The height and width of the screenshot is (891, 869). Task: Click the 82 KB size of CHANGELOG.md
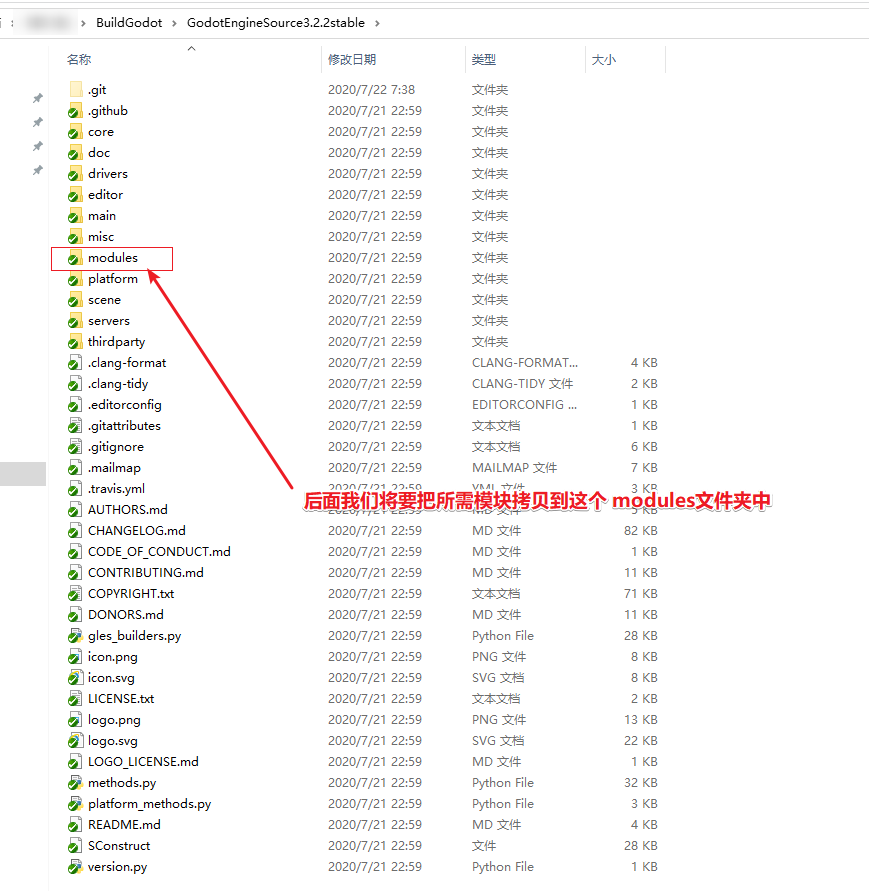[x=641, y=531]
